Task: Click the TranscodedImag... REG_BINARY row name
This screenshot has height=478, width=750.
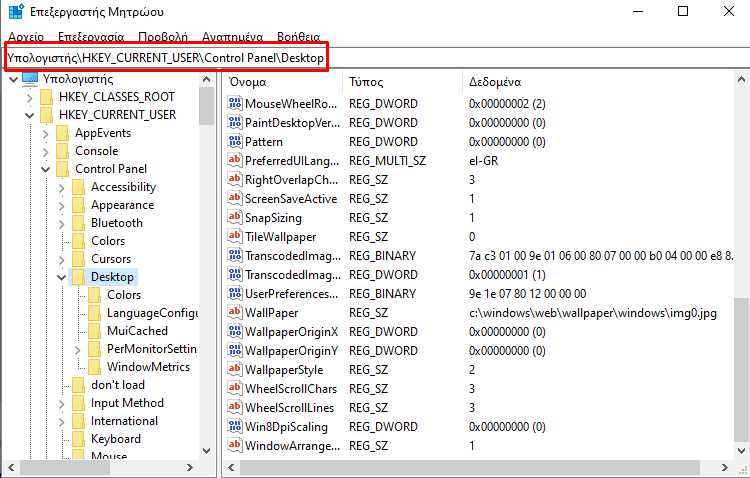Action: [293, 256]
